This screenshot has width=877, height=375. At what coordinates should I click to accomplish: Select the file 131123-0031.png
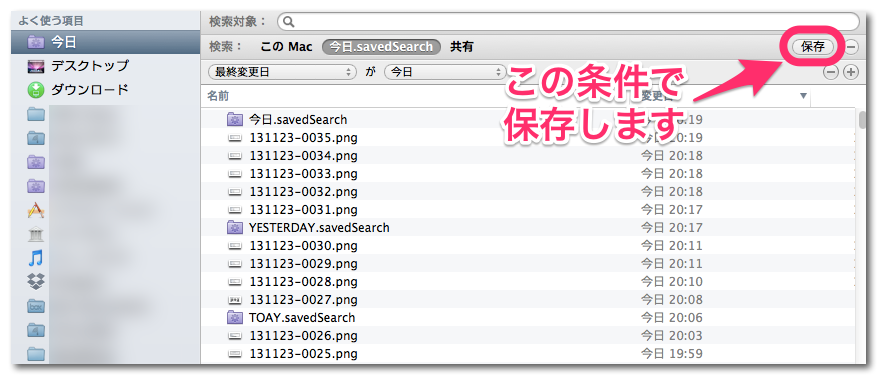[x=303, y=210]
